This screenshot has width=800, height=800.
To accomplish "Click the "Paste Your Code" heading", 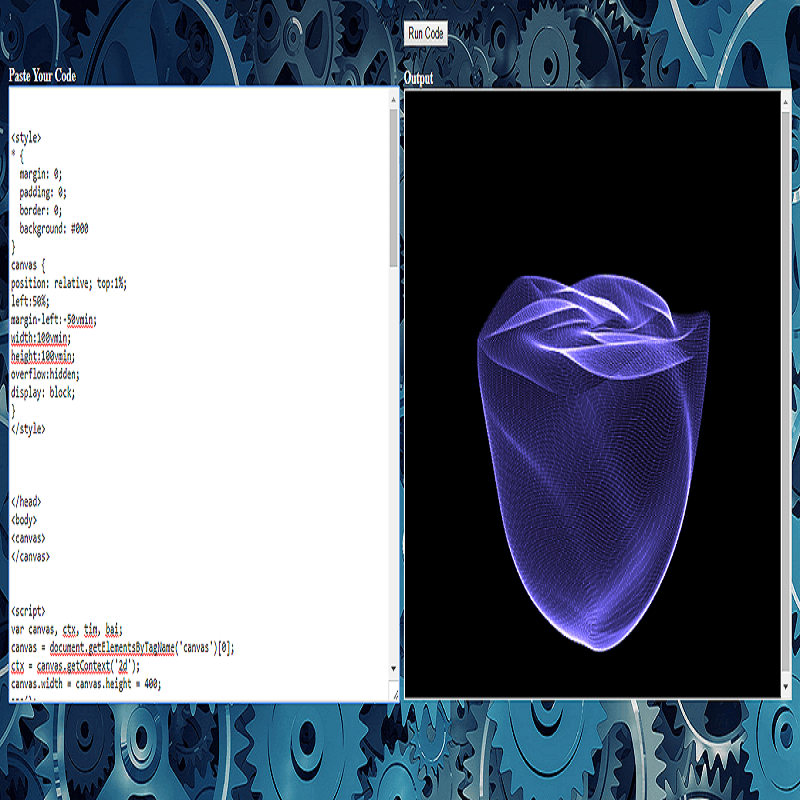I will pos(42,76).
